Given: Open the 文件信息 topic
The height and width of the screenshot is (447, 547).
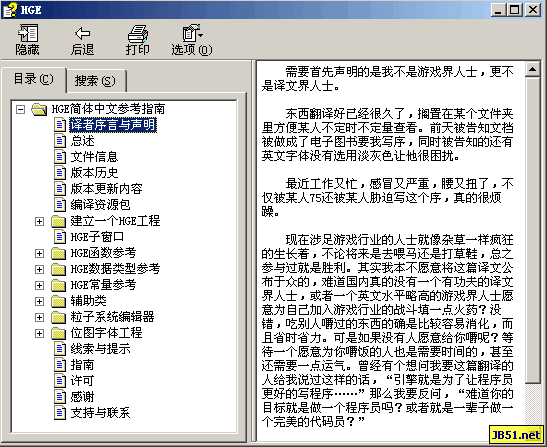Looking at the screenshot, I should (94, 157).
